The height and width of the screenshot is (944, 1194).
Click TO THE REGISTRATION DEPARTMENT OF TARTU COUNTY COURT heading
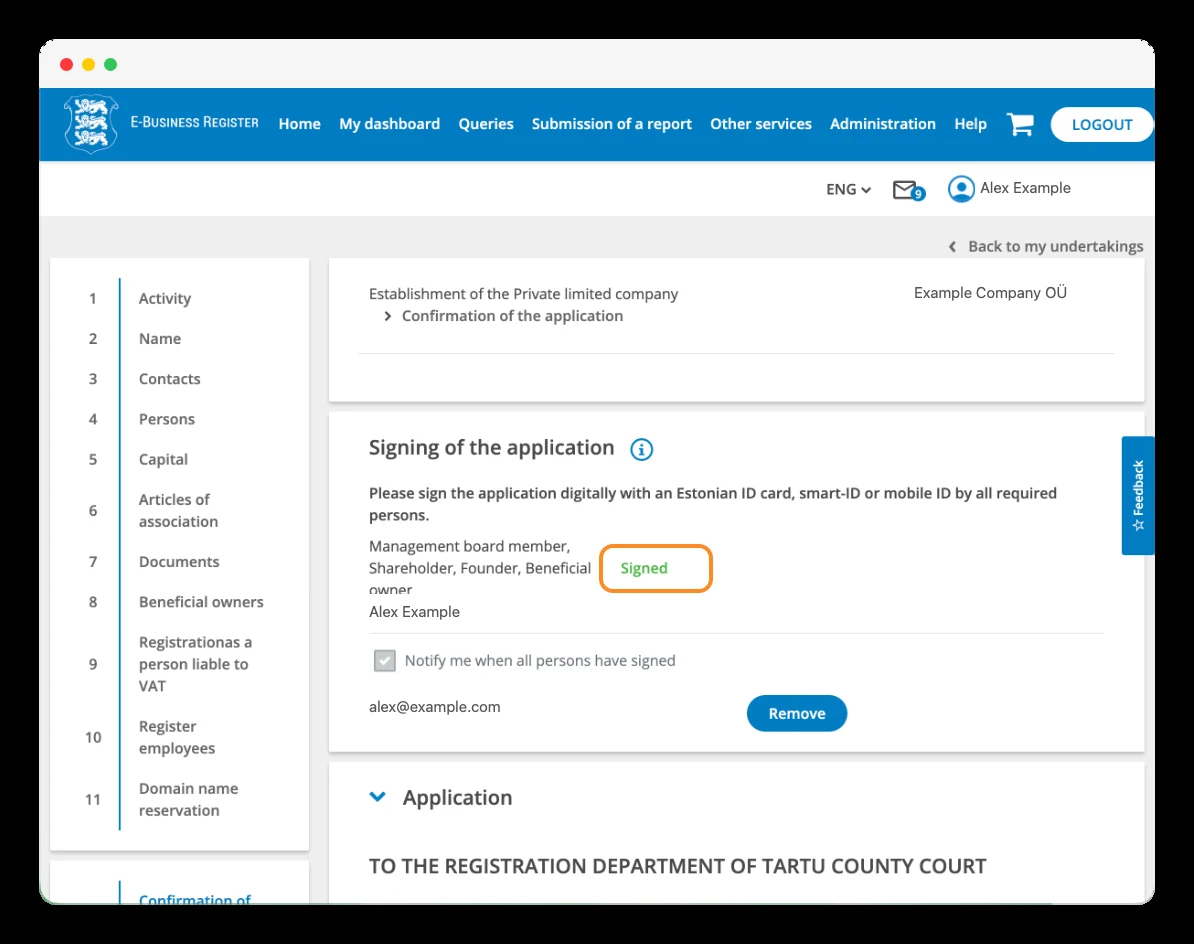coord(677,866)
